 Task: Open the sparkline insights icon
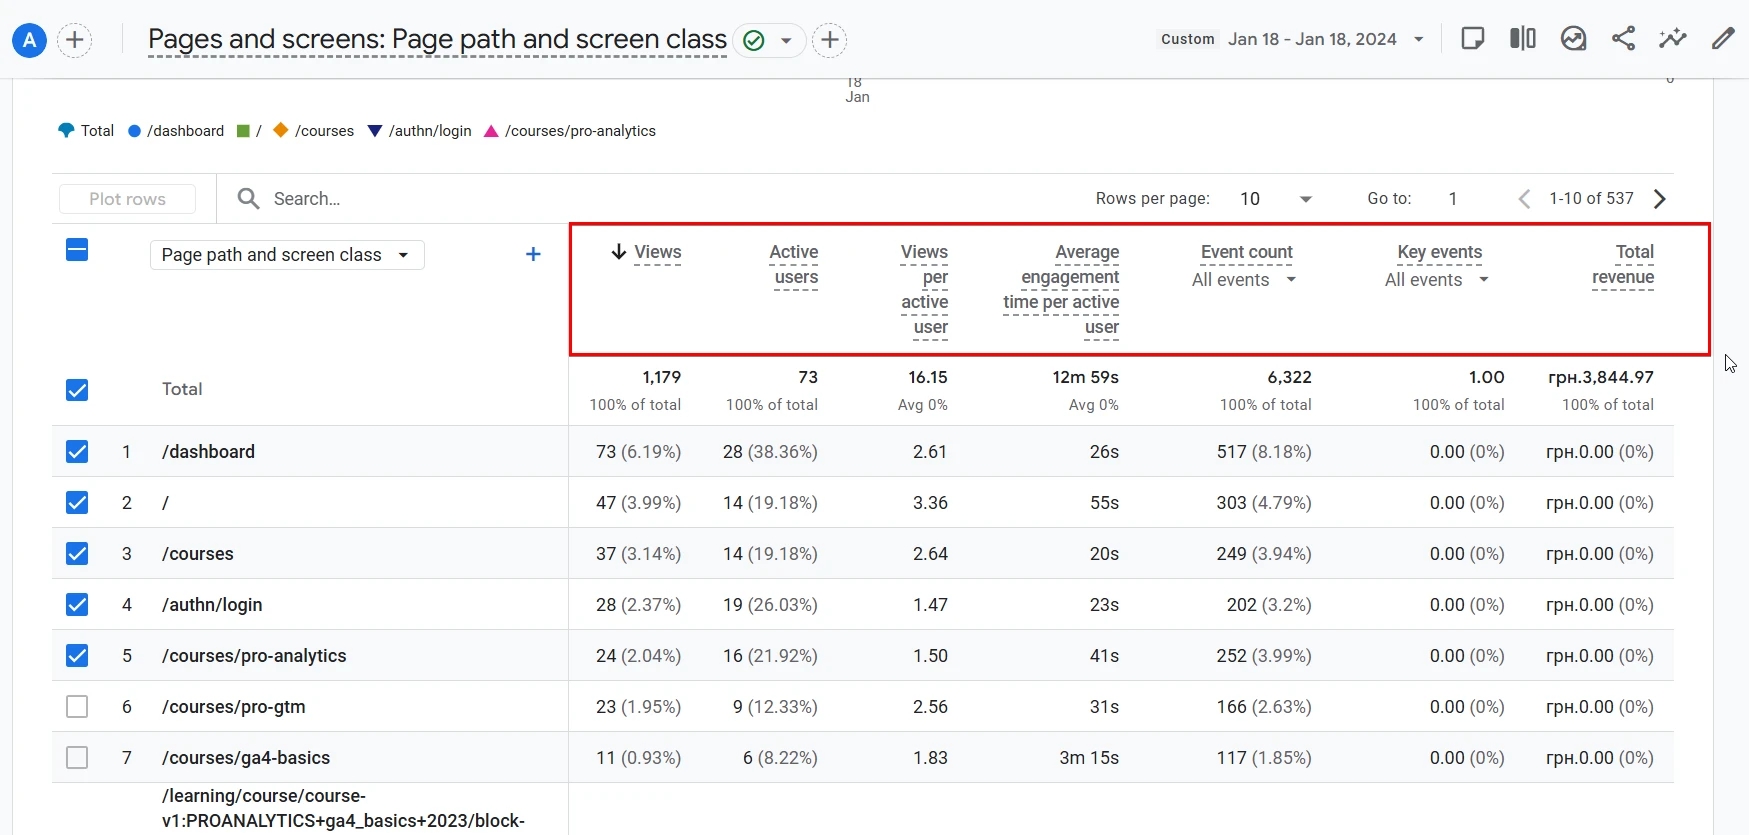(1673, 39)
